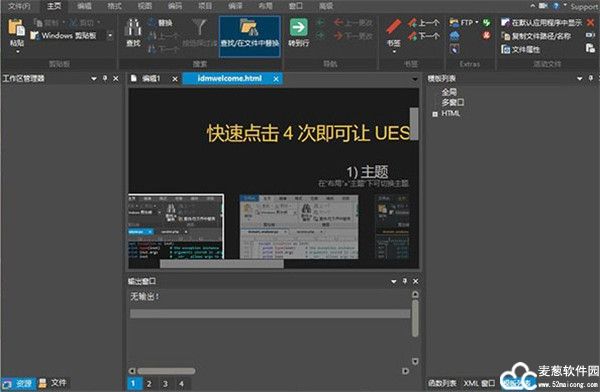Switch to the 资源 tab at bottom left
The width and height of the screenshot is (600, 392).
19,383
